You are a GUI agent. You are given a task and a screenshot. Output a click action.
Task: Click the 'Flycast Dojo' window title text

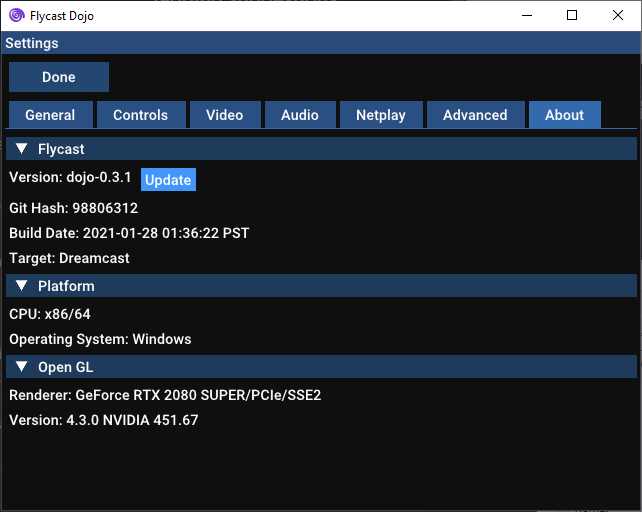pyautogui.click(x=62, y=16)
